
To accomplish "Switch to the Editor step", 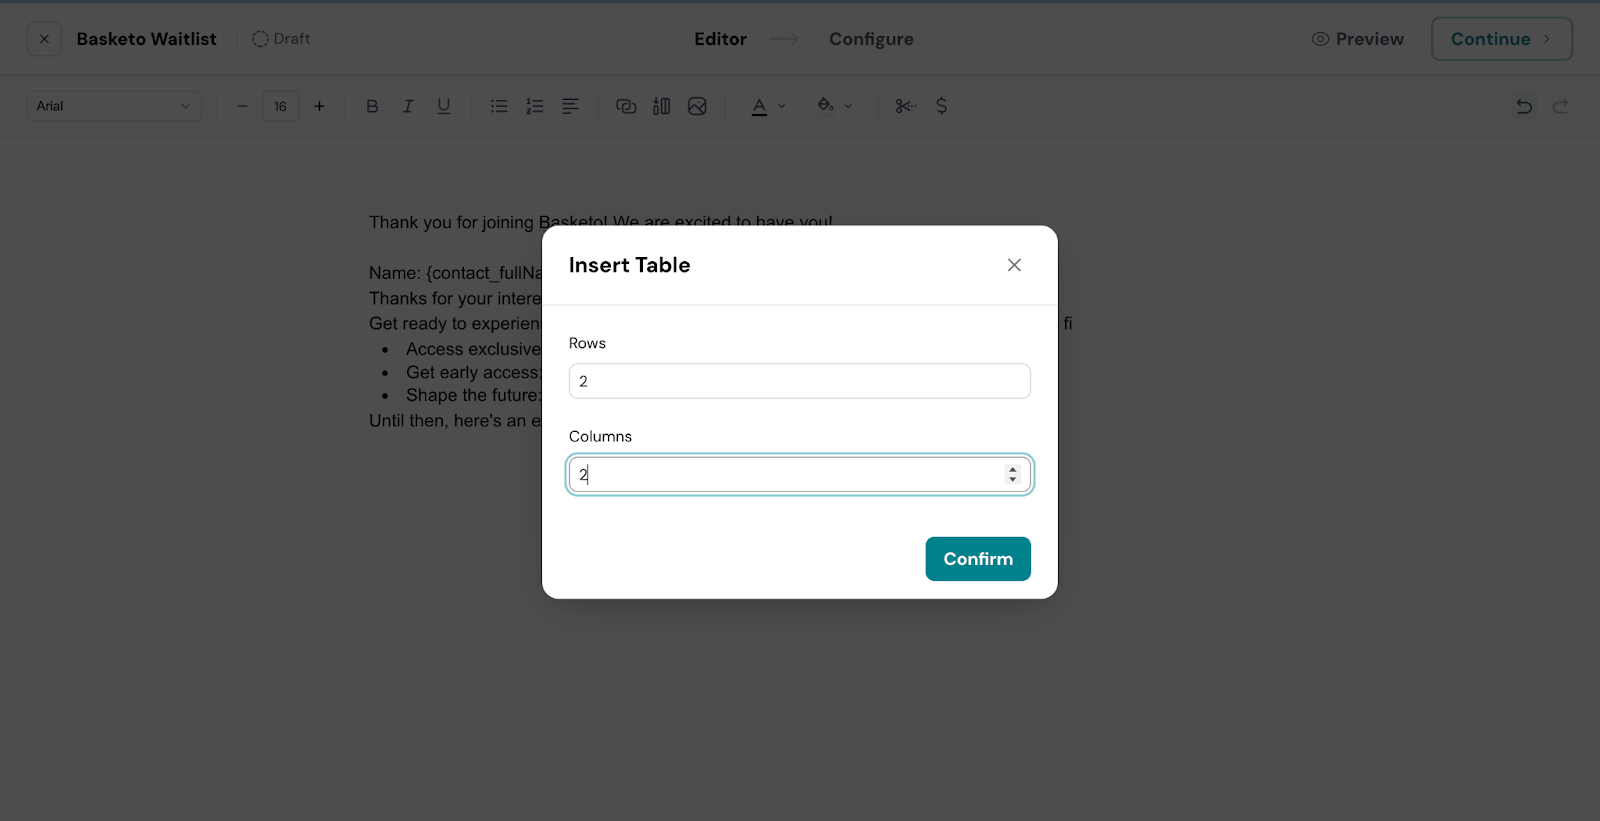I will coord(720,39).
